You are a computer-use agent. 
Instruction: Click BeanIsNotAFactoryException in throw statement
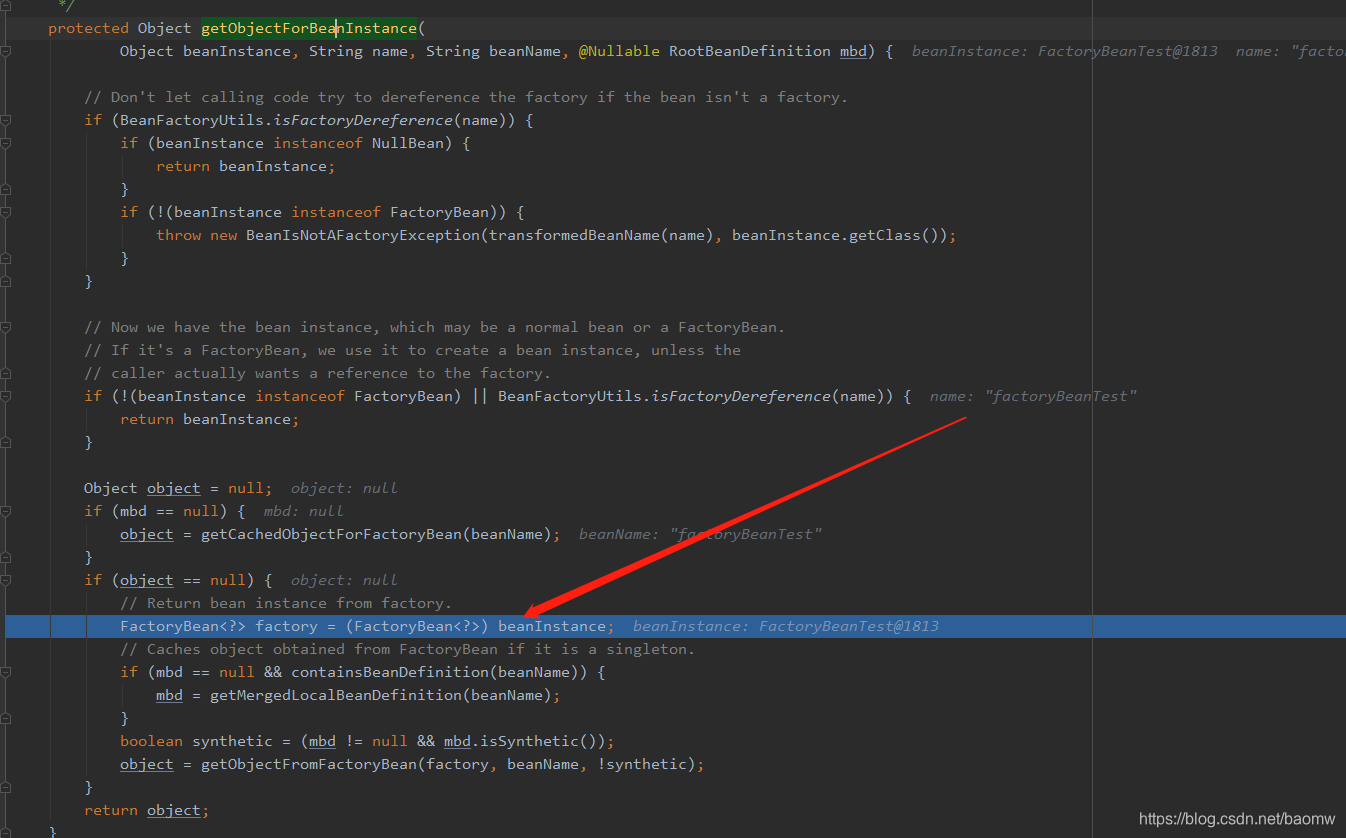(363, 235)
